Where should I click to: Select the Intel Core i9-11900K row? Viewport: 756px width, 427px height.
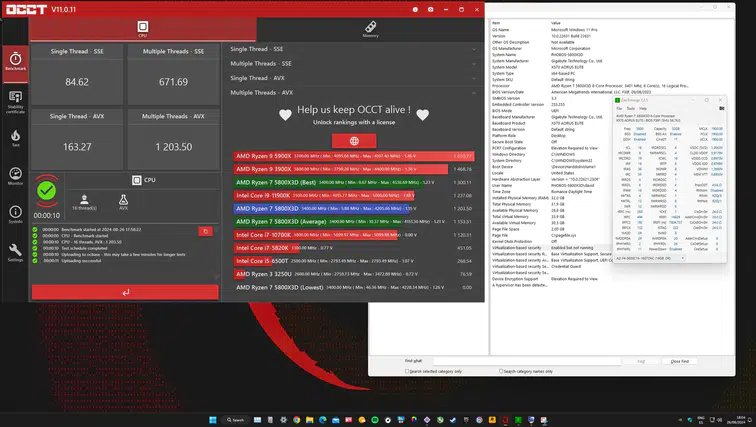pos(354,195)
